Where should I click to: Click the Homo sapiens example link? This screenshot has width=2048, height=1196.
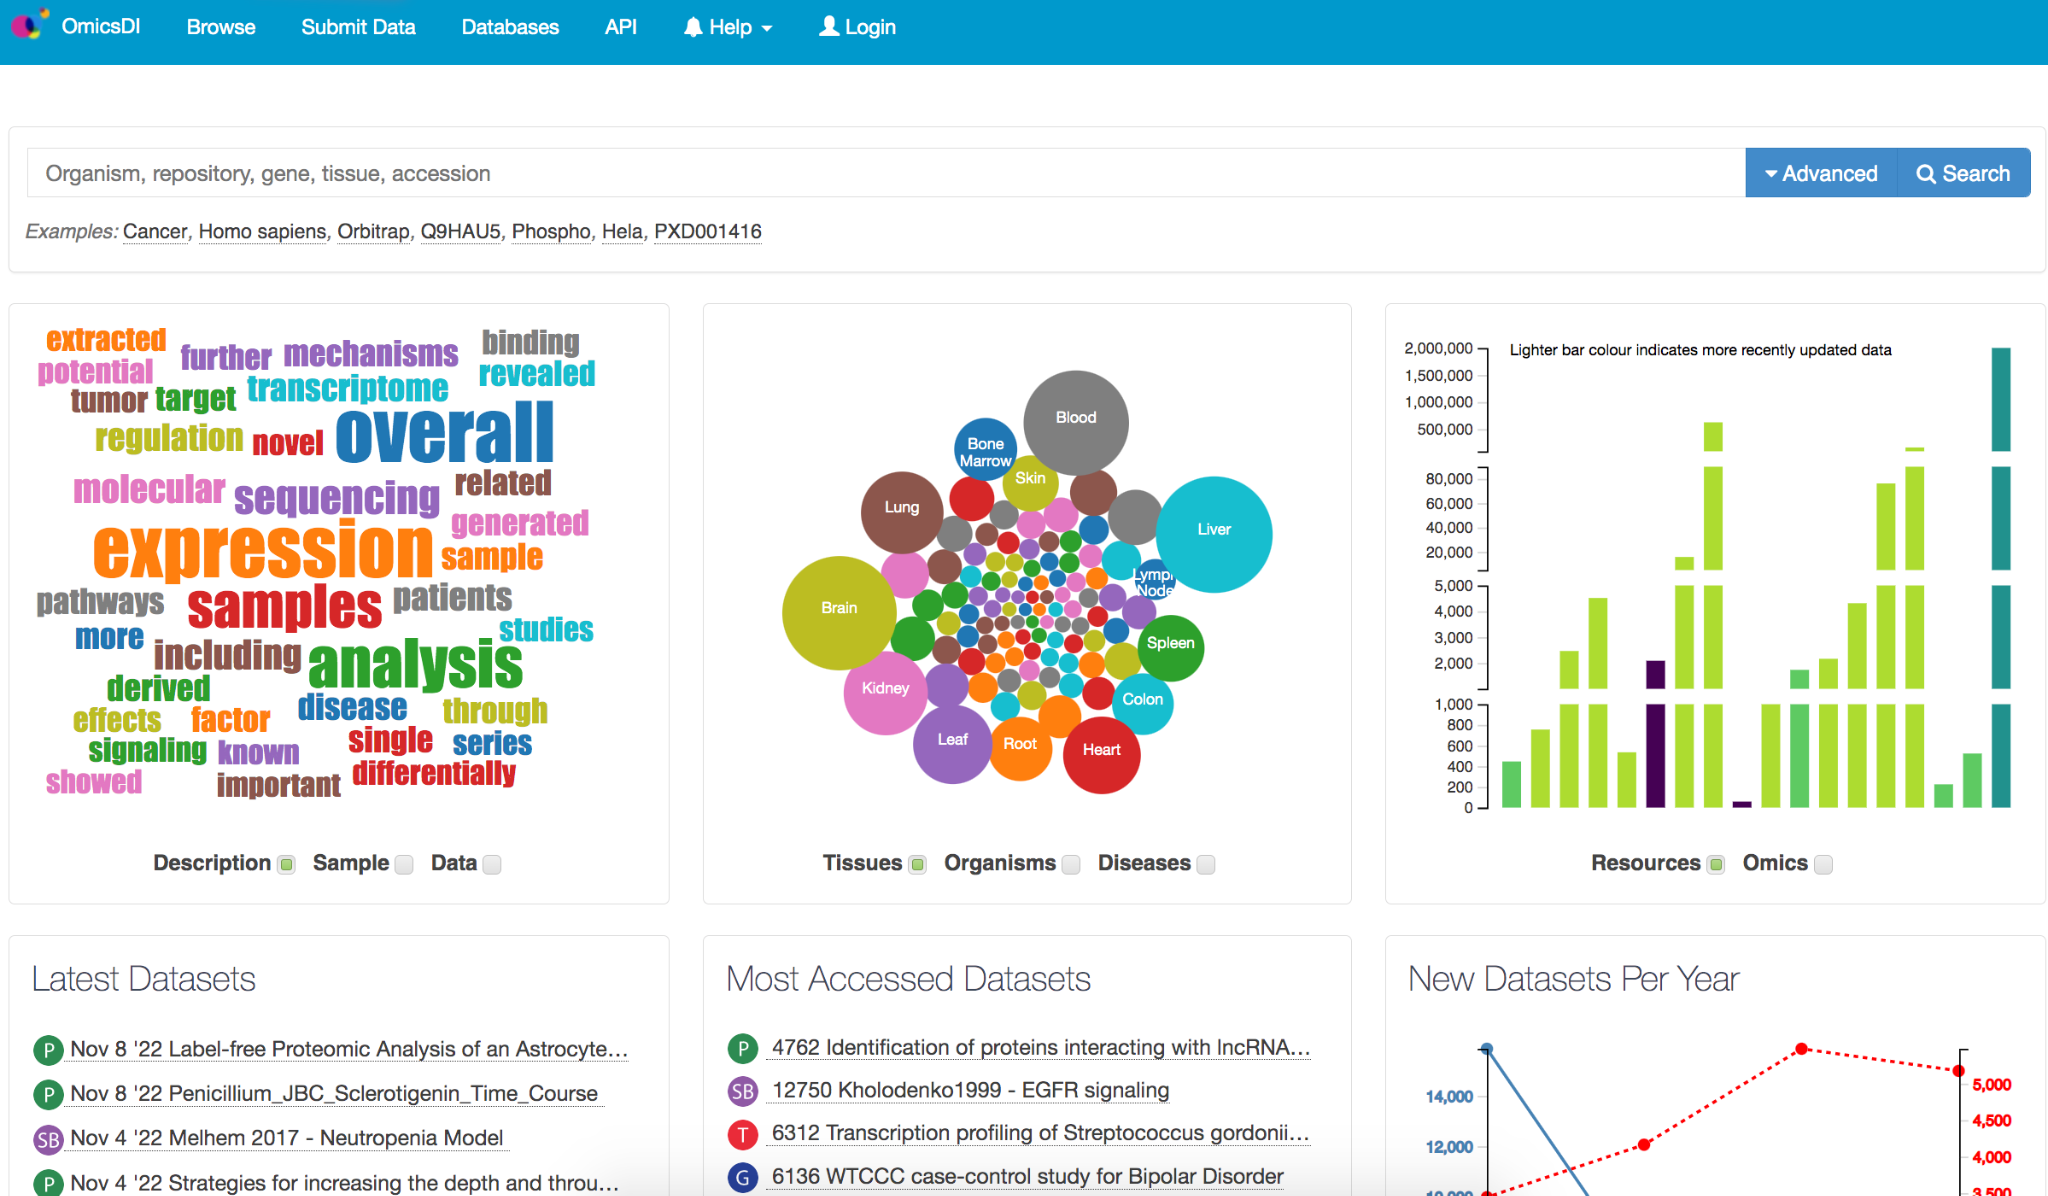(262, 231)
